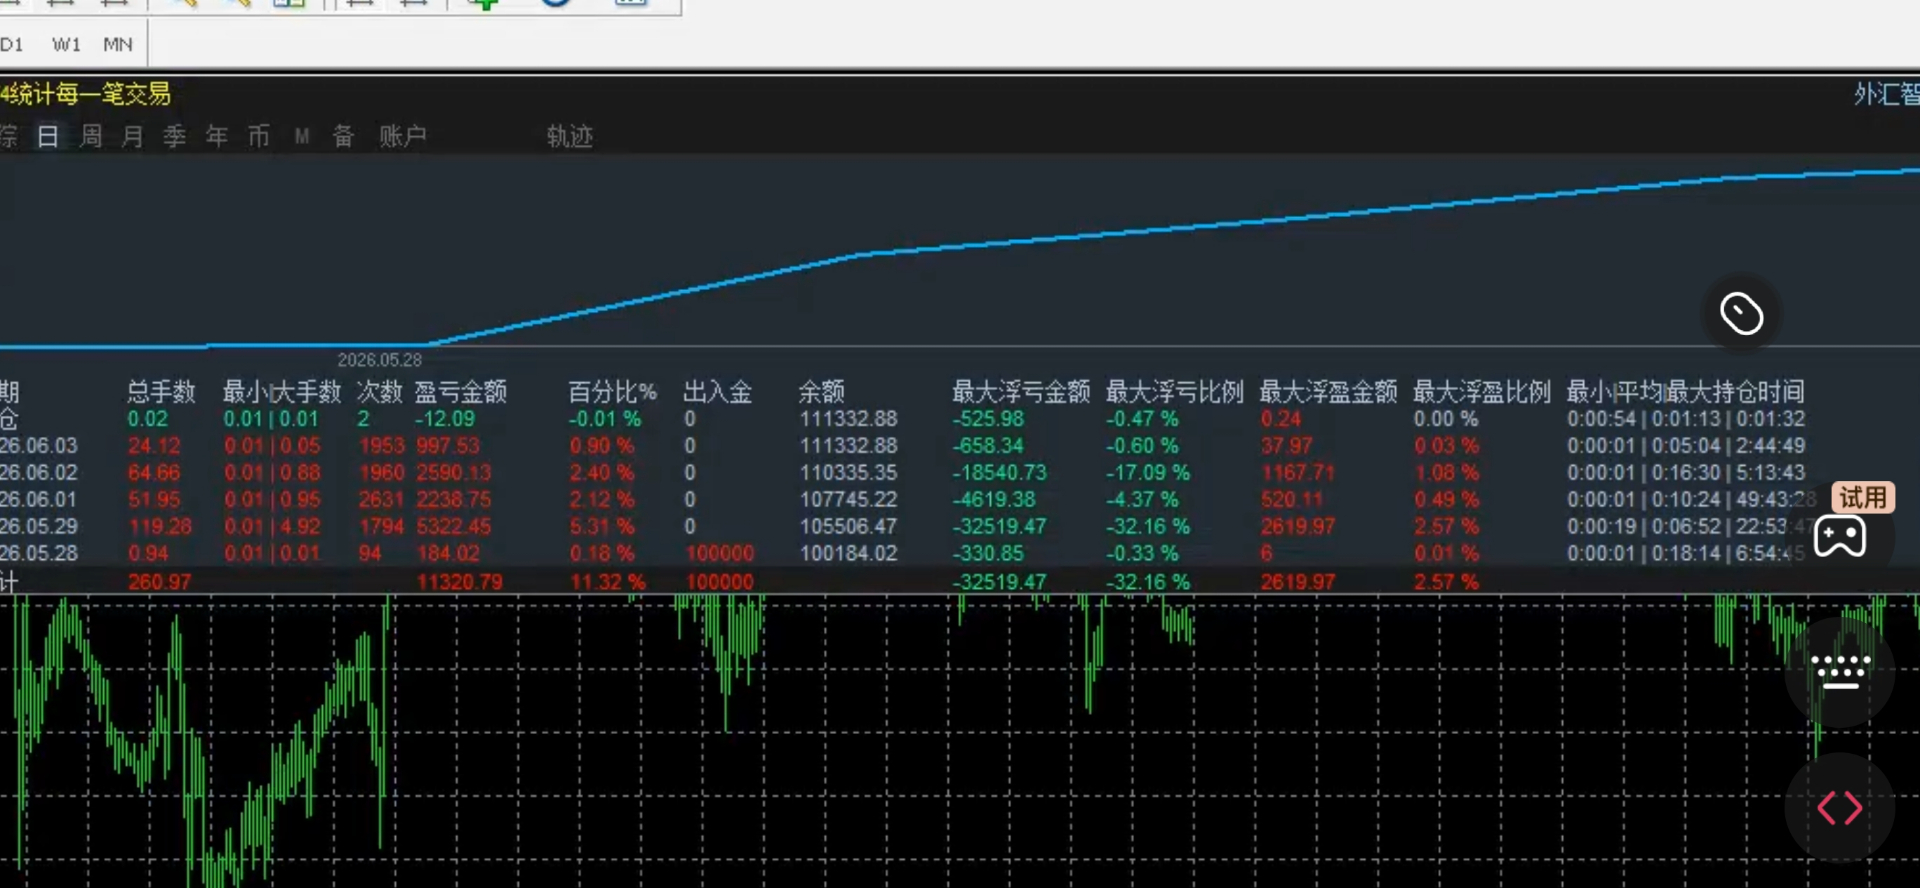Click the profit value 5322.45
Screen dimensions: 1920x888
[453, 526]
